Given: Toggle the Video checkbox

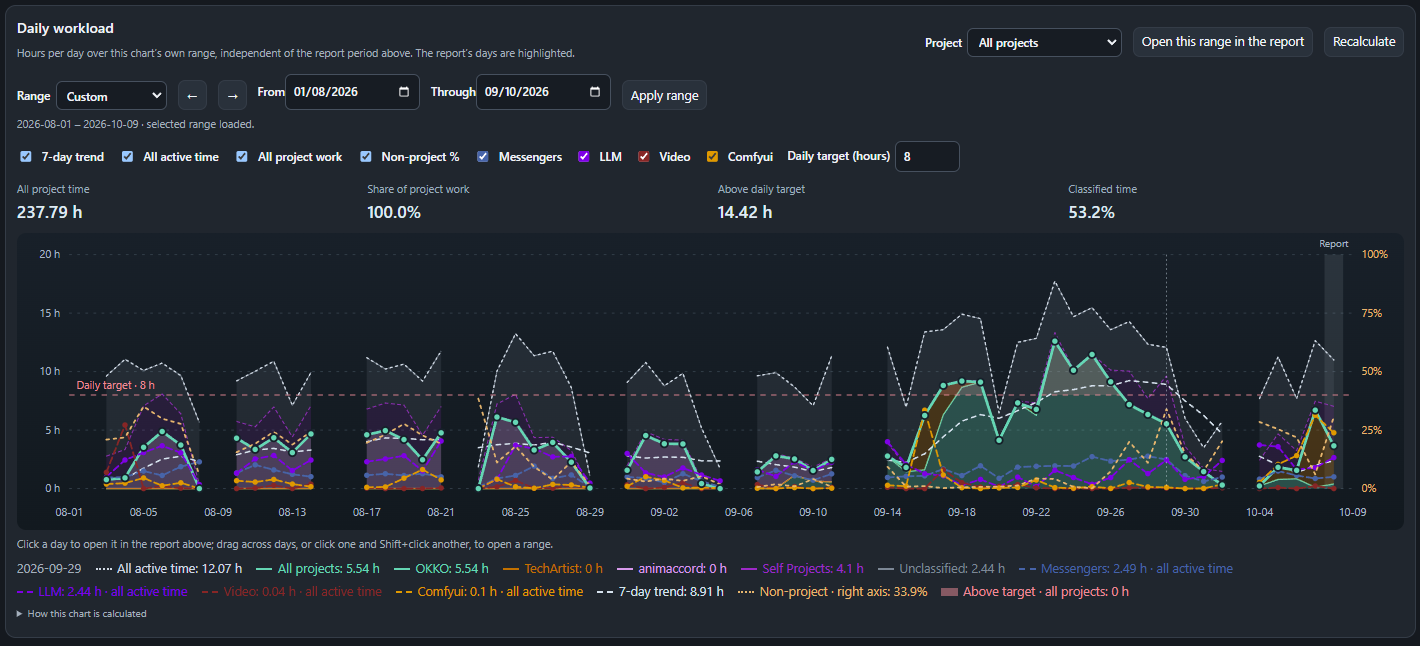Looking at the screenshot, I should [644, 156].
